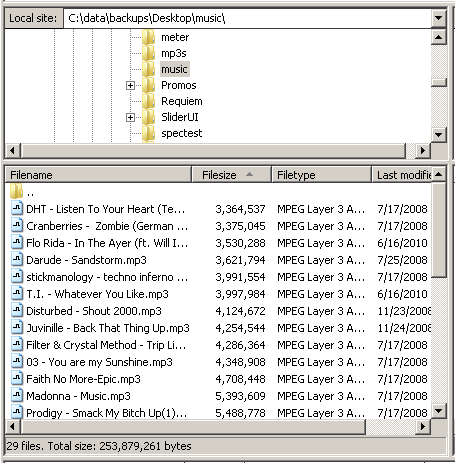Viewport: 455px width, 463px height.
Task: Click the tree pane scroll right arrow
Action: pyautogui.click(x=423, y=151)
